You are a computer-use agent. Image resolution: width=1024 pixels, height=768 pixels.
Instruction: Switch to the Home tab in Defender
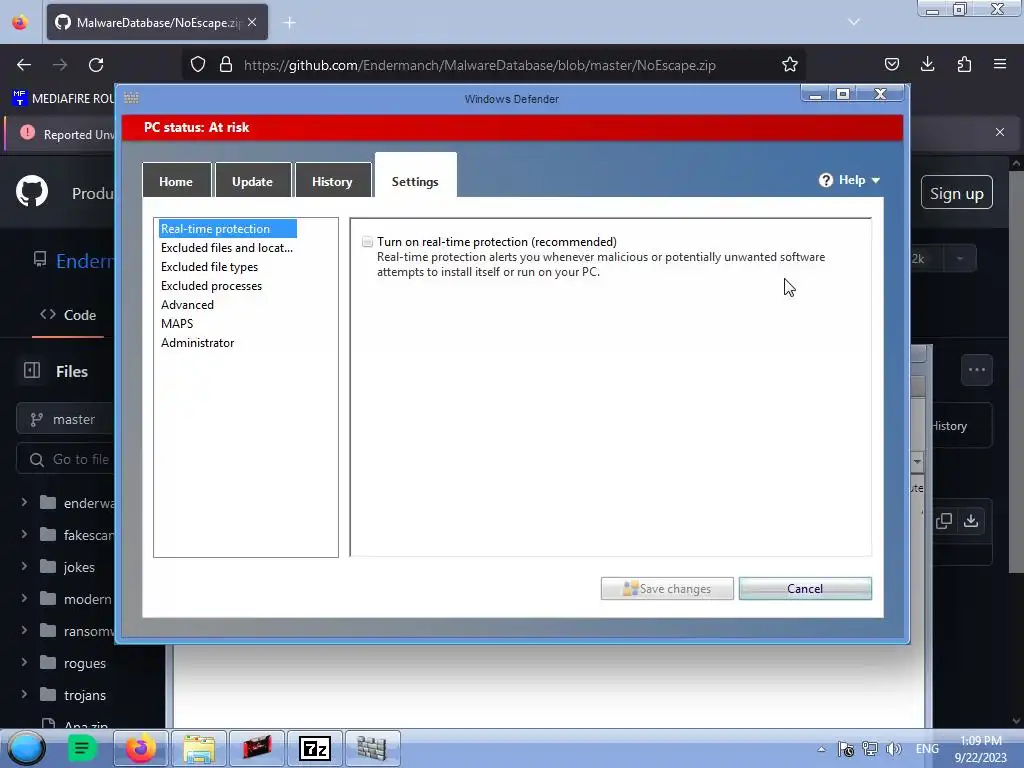click(176, 181)
